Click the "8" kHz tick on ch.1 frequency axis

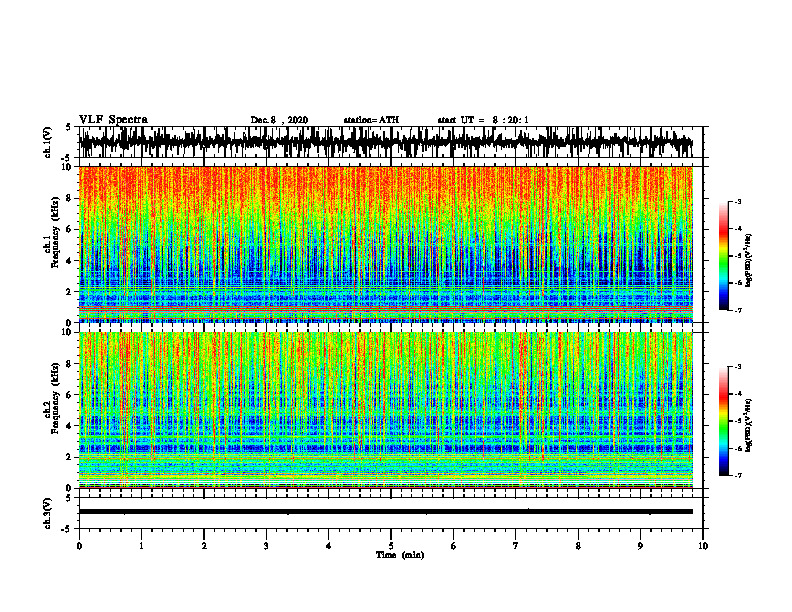(70, 198)
